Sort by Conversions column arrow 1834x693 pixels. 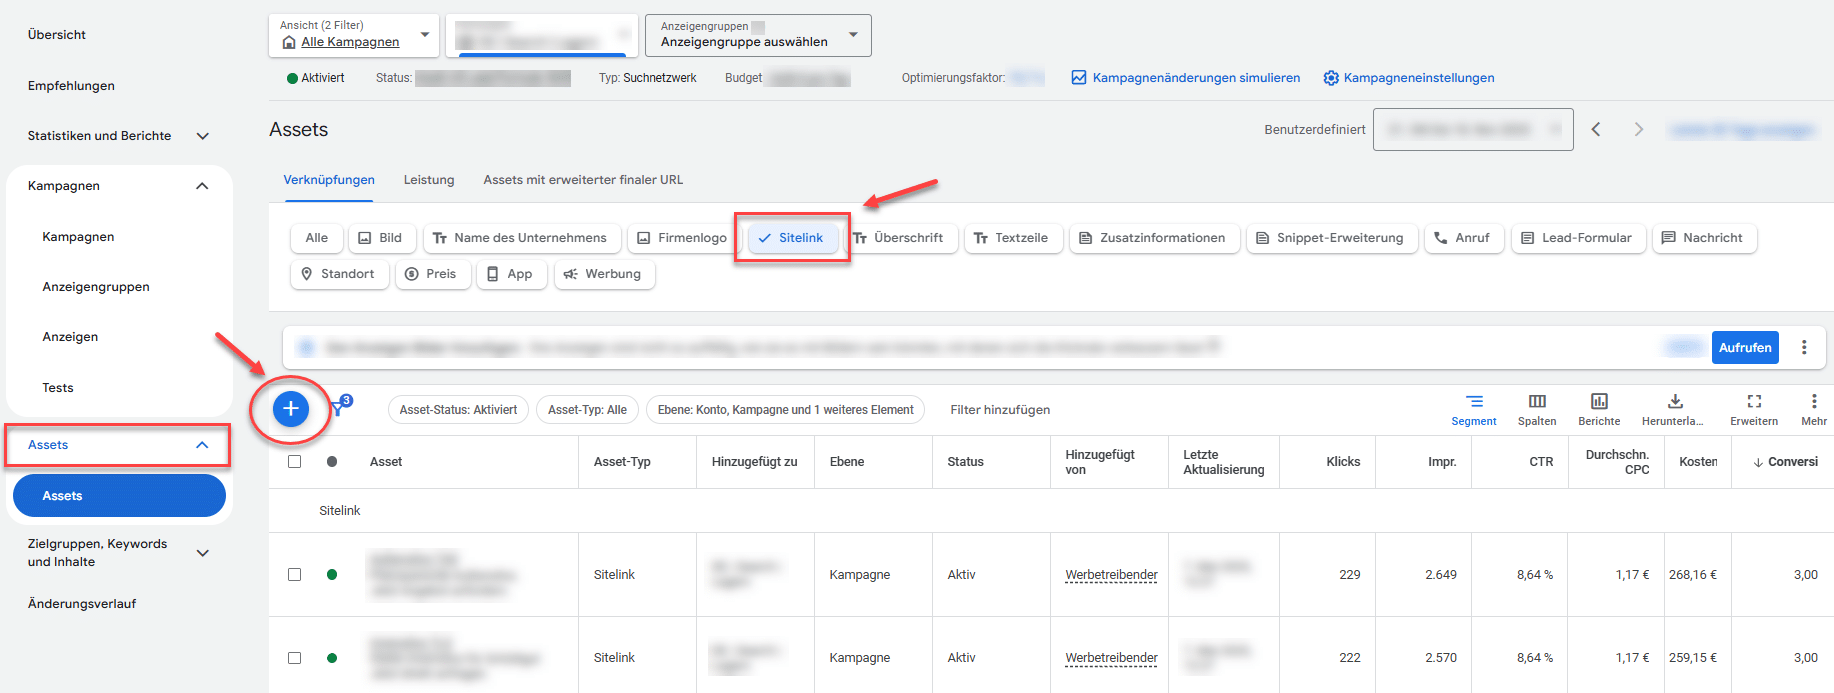click(1758, 462)
